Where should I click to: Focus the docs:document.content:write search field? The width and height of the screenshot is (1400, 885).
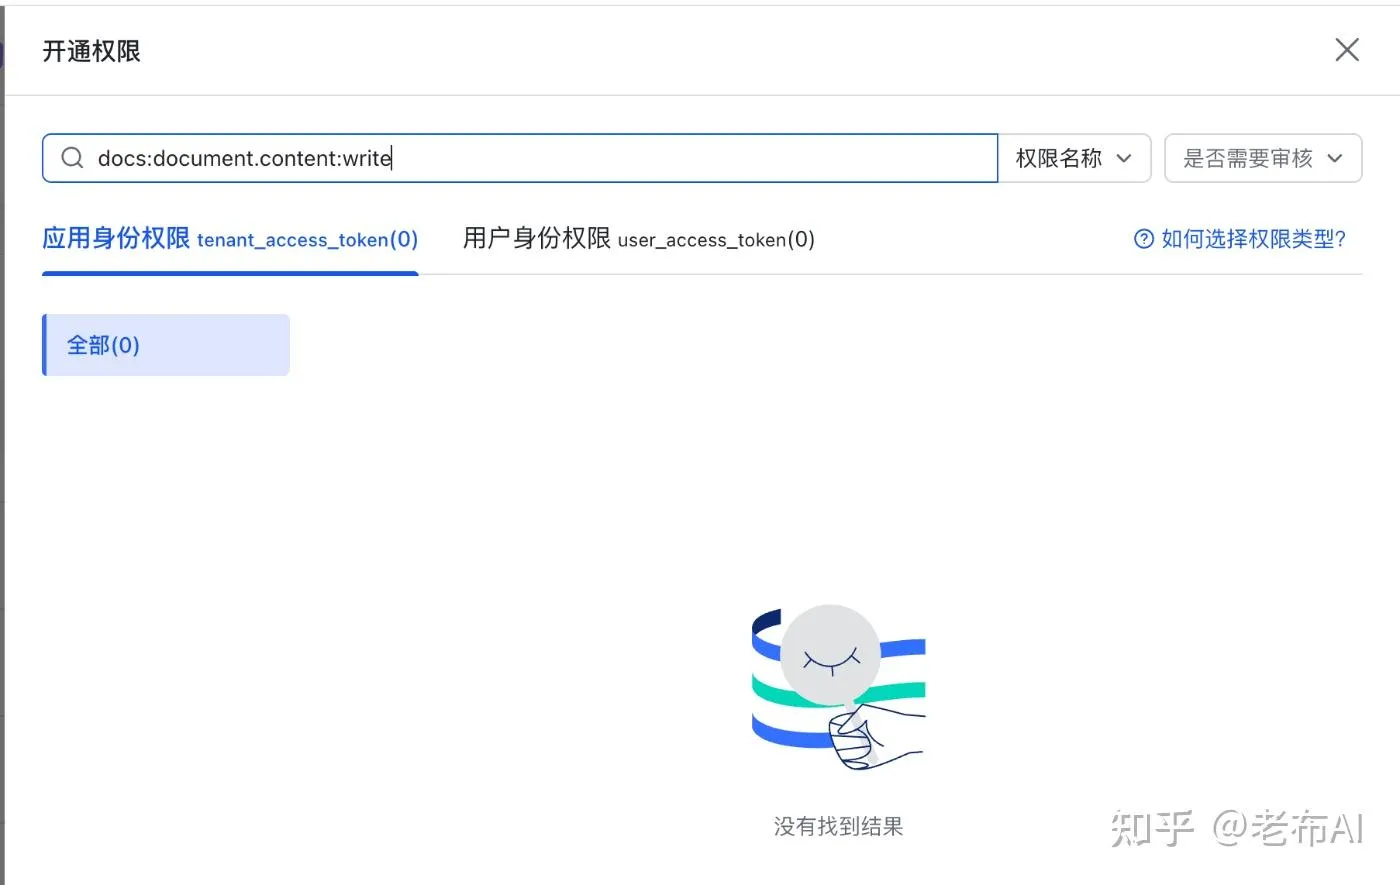pos(520,158)
